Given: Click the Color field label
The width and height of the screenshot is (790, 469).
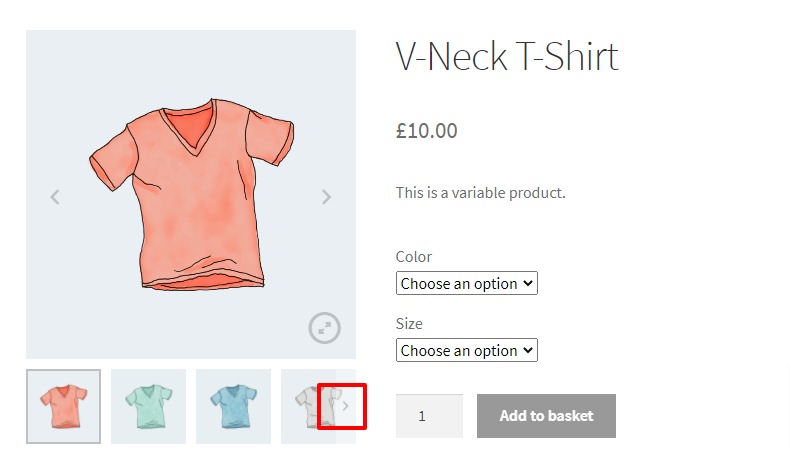Looking at the screenshot, I should (414, 257).
